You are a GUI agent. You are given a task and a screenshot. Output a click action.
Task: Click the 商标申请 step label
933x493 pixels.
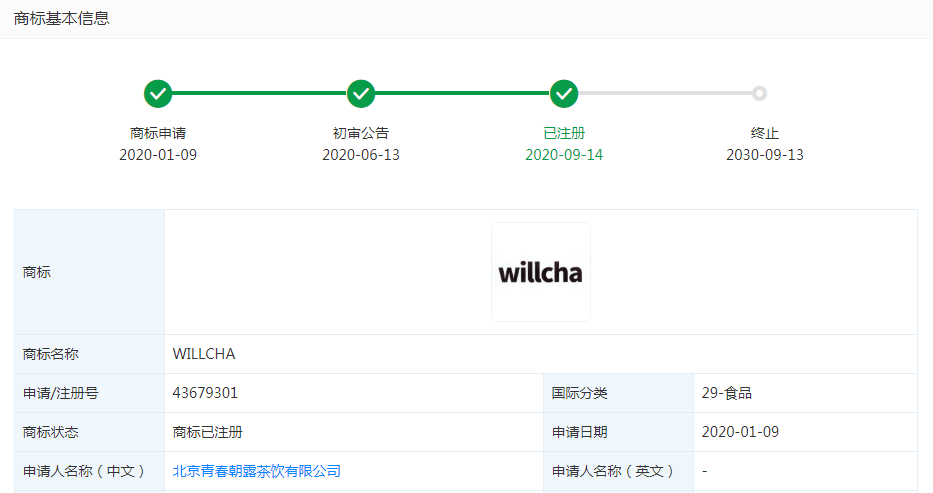[x=158, y=133]
